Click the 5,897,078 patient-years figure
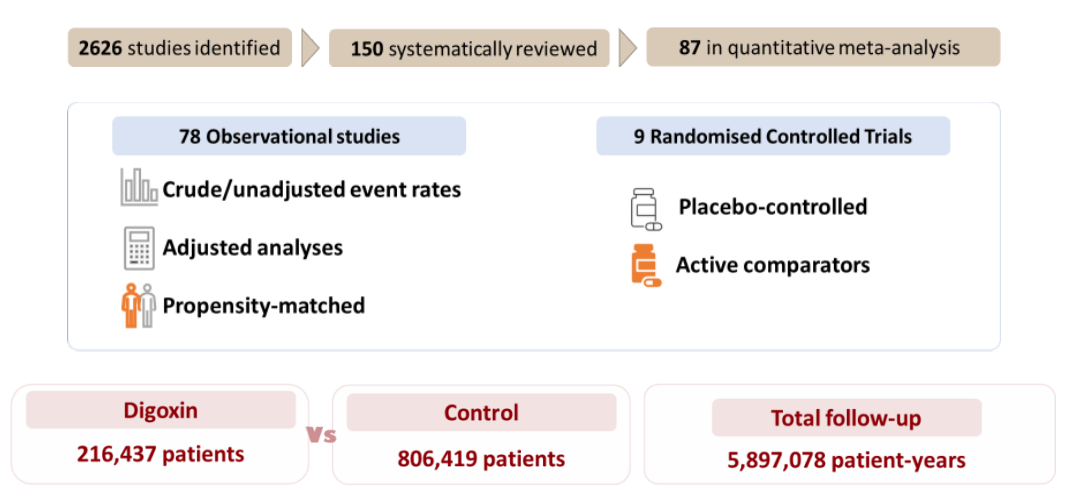Image resolution: width=1069 pixels, height=499 pixels. [x=846, y=460]
